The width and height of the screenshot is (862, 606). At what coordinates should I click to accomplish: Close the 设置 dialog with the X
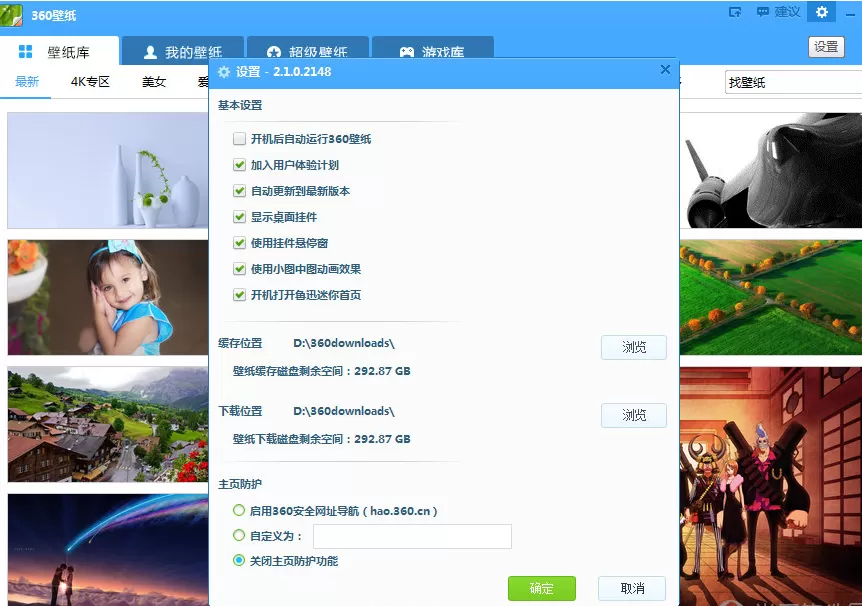click(665, 70)
